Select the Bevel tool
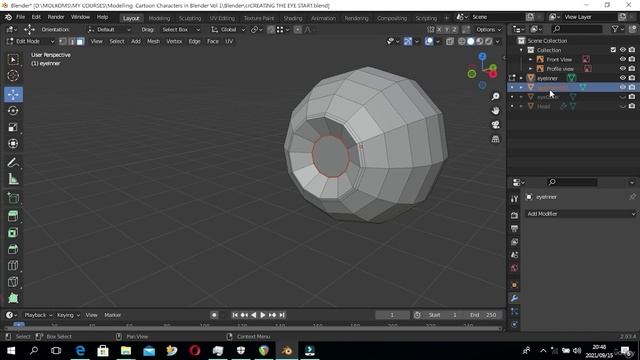640x360 pixels. point(13,249)
